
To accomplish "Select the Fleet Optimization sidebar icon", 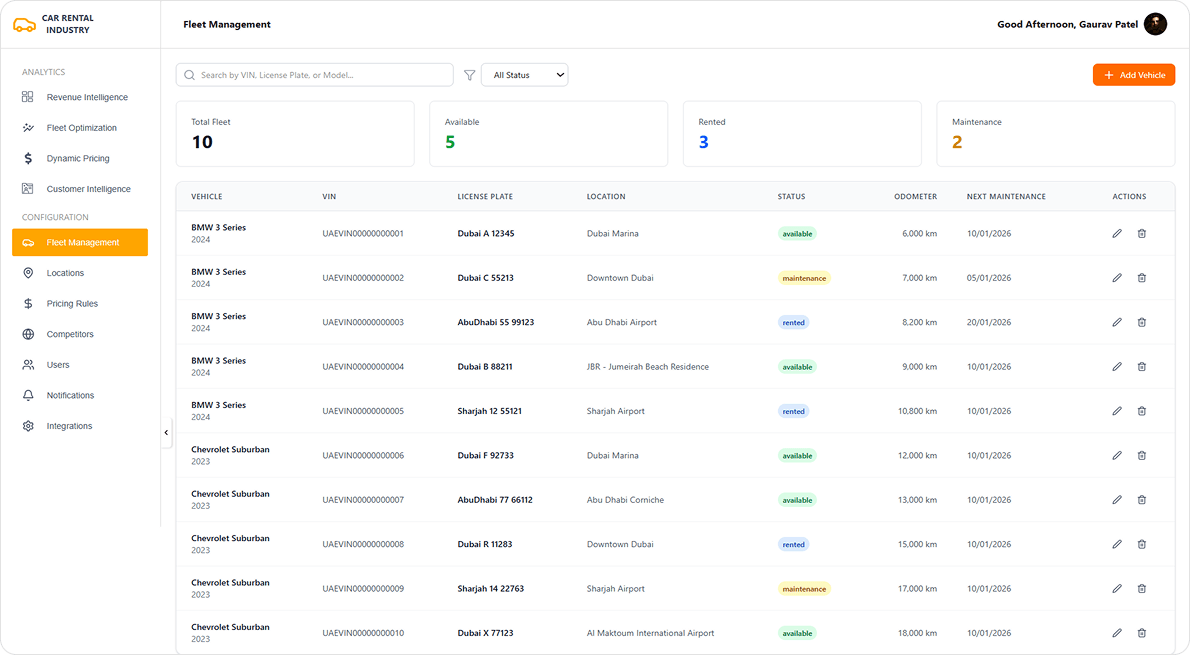I will [x=29, y=127].
